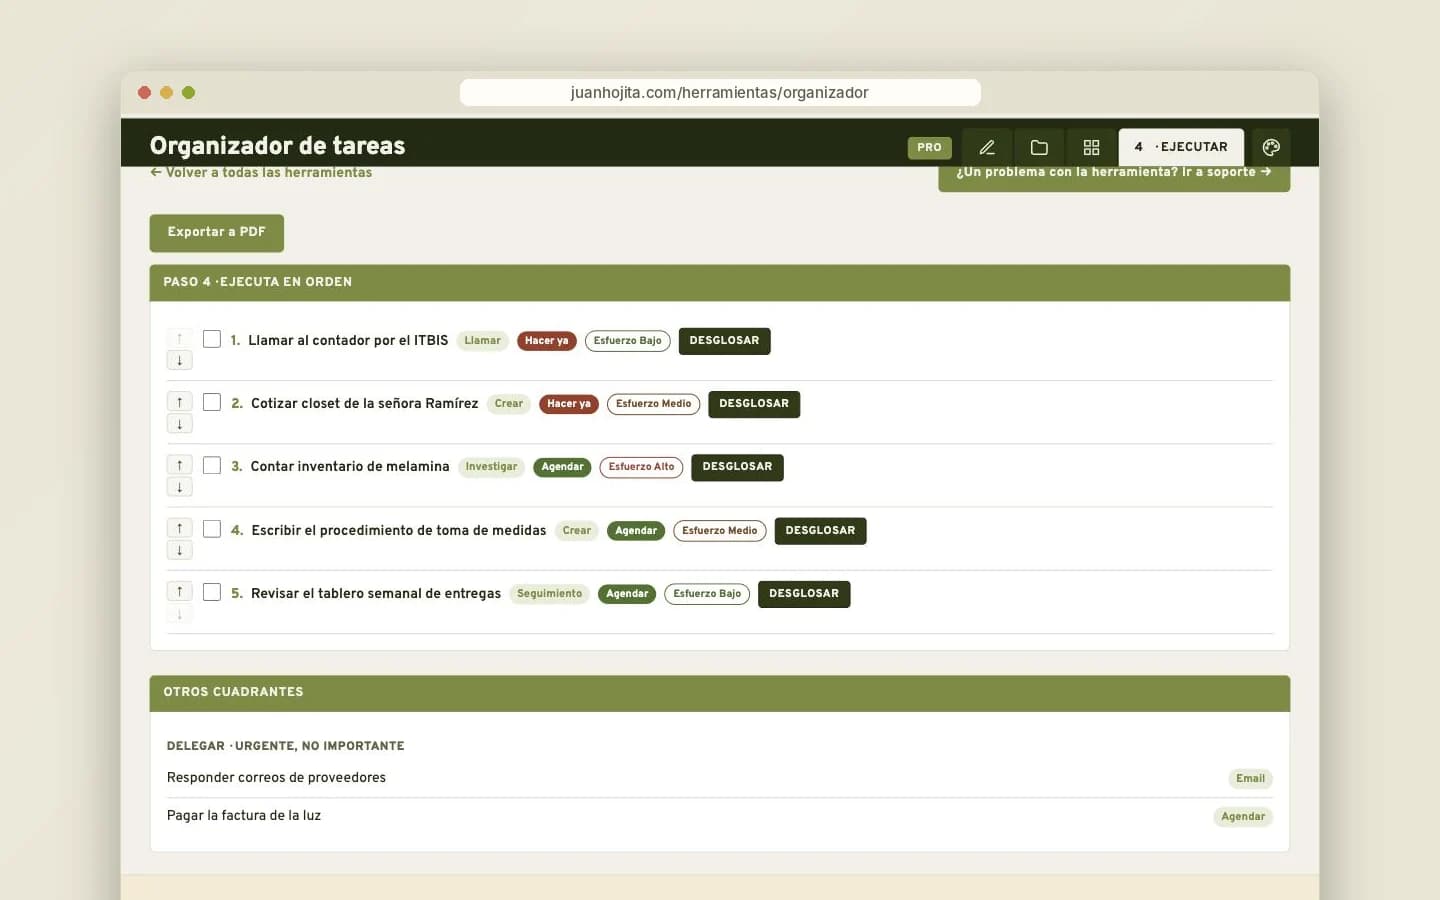Screen dimensions: 1440x900
Task: Move 'Escribir el procedimiento' task up
Action: (x=180, y=528)
